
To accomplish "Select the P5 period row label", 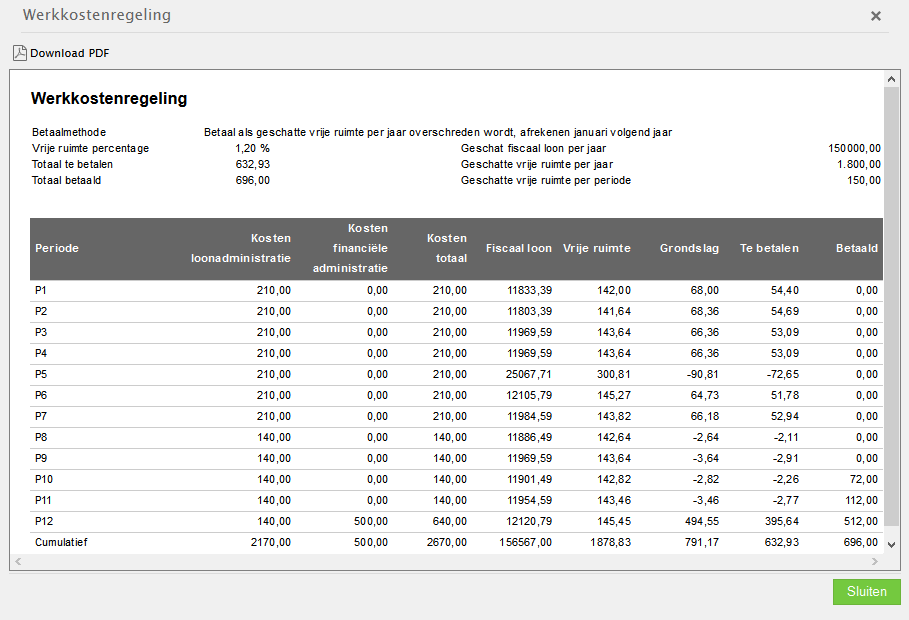I will coord(41,374).
